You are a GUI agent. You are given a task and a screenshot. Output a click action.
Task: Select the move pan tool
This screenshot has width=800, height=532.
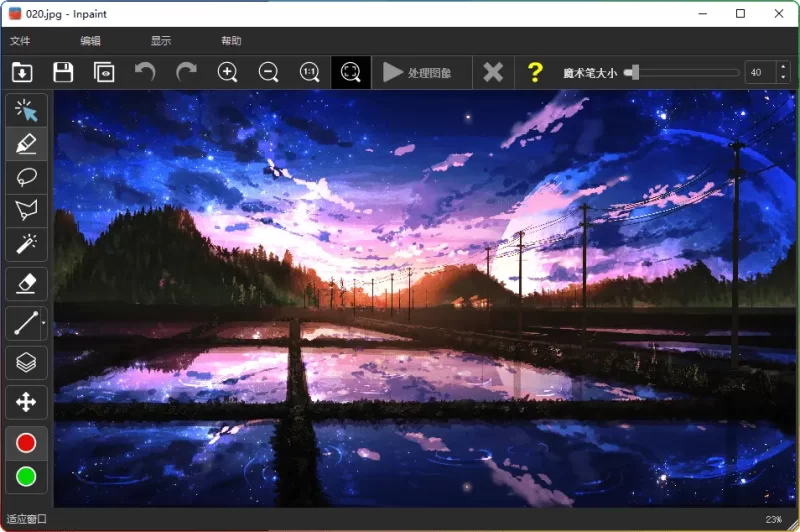(27, 402)
